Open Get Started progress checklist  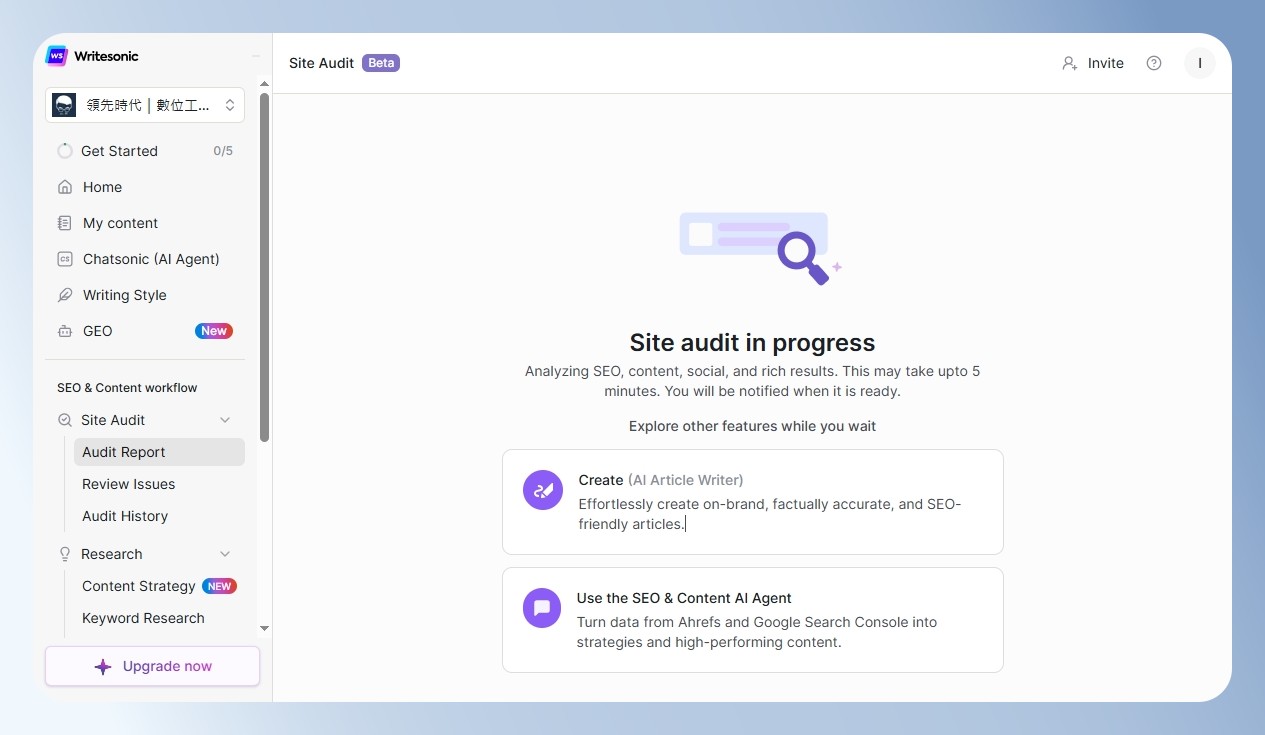pyautogui.click(x=145, y=151)
